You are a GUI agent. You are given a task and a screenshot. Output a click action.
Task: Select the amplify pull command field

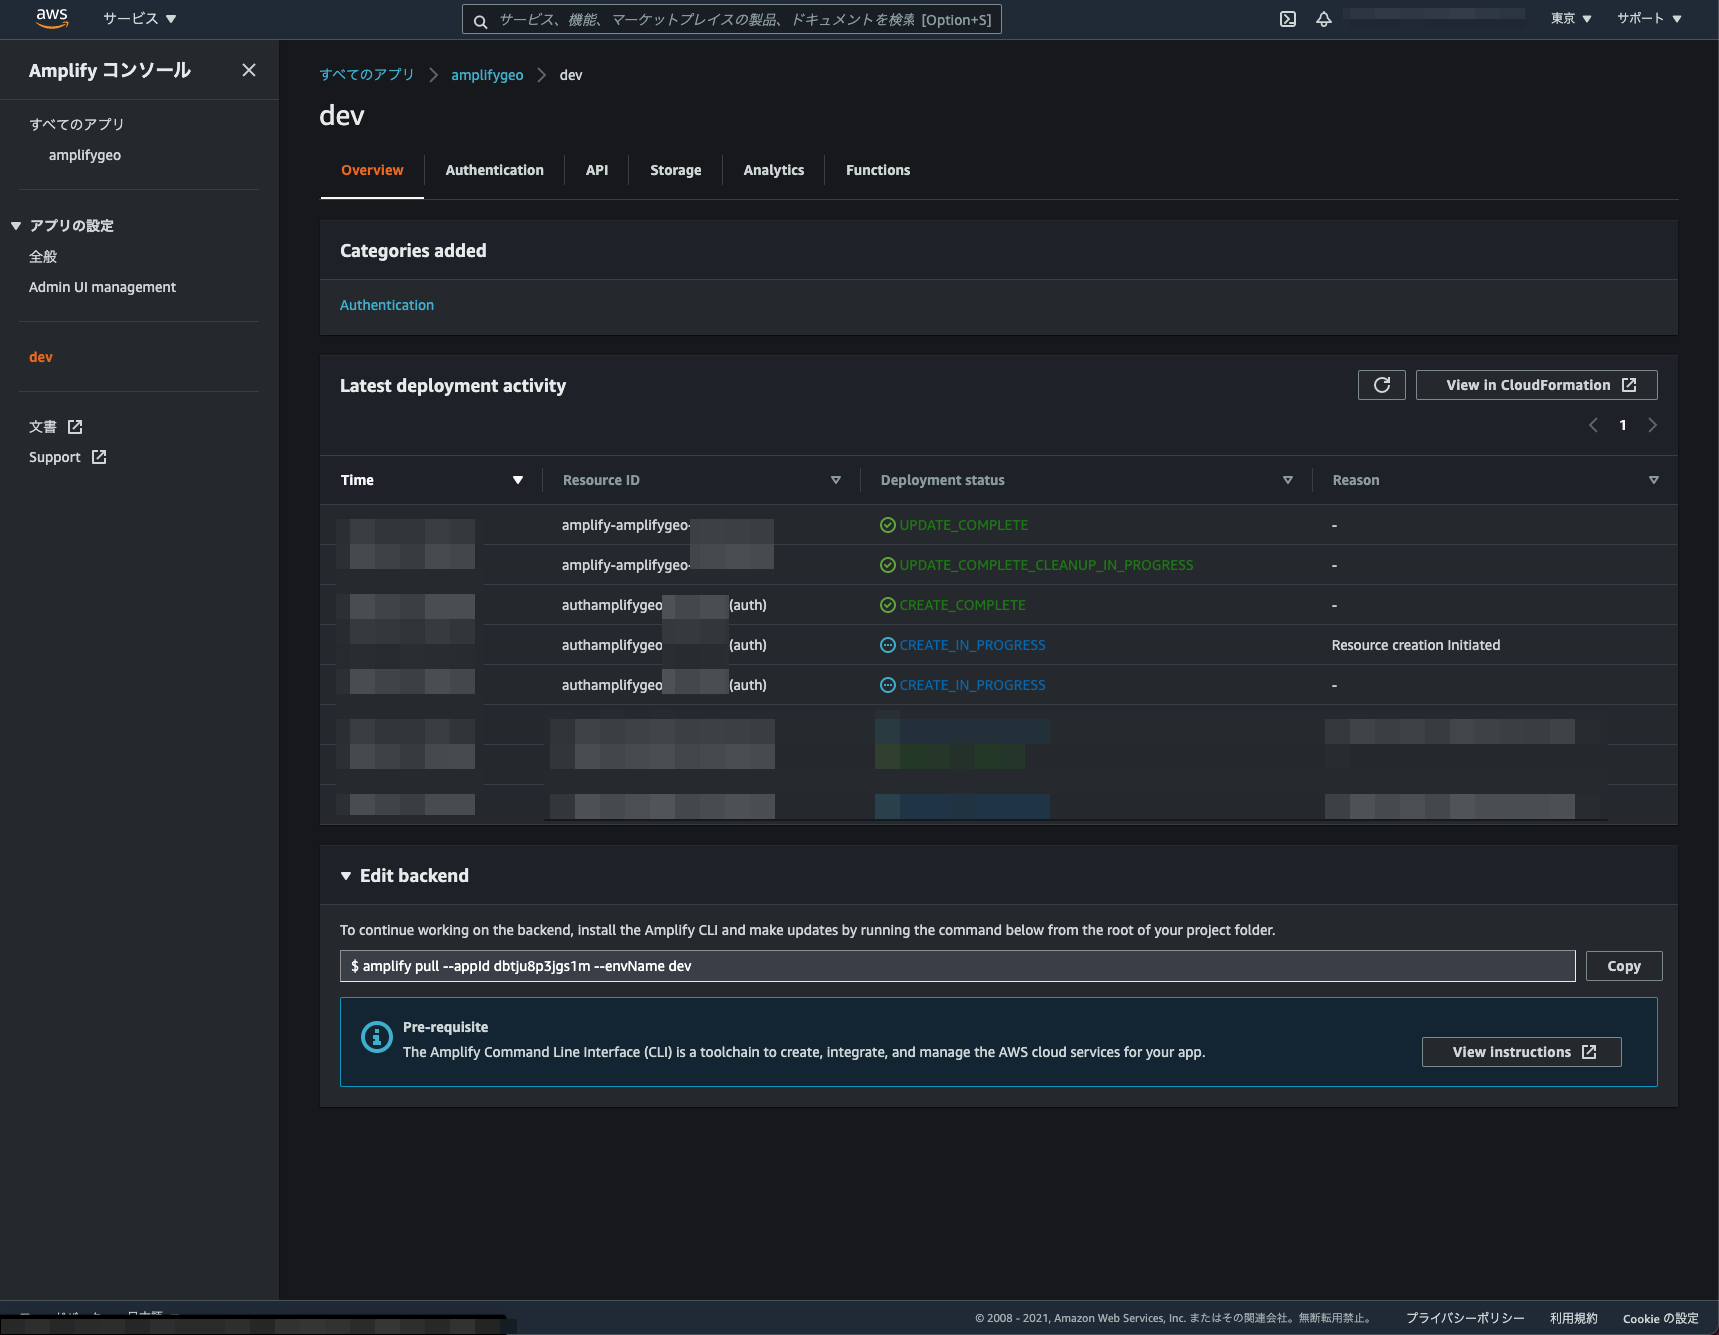958,966
